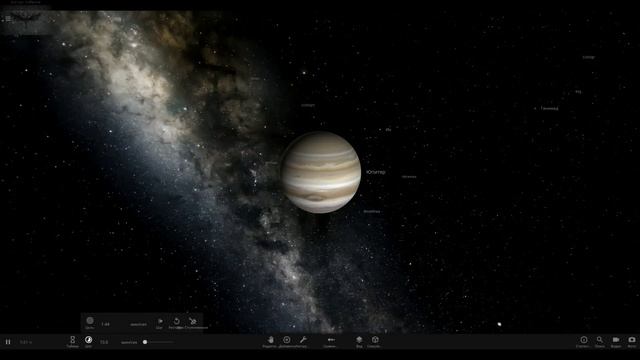Screen dimensions: 640x360
Task: Select the wrench tool
Action: (x=303, y=340)
